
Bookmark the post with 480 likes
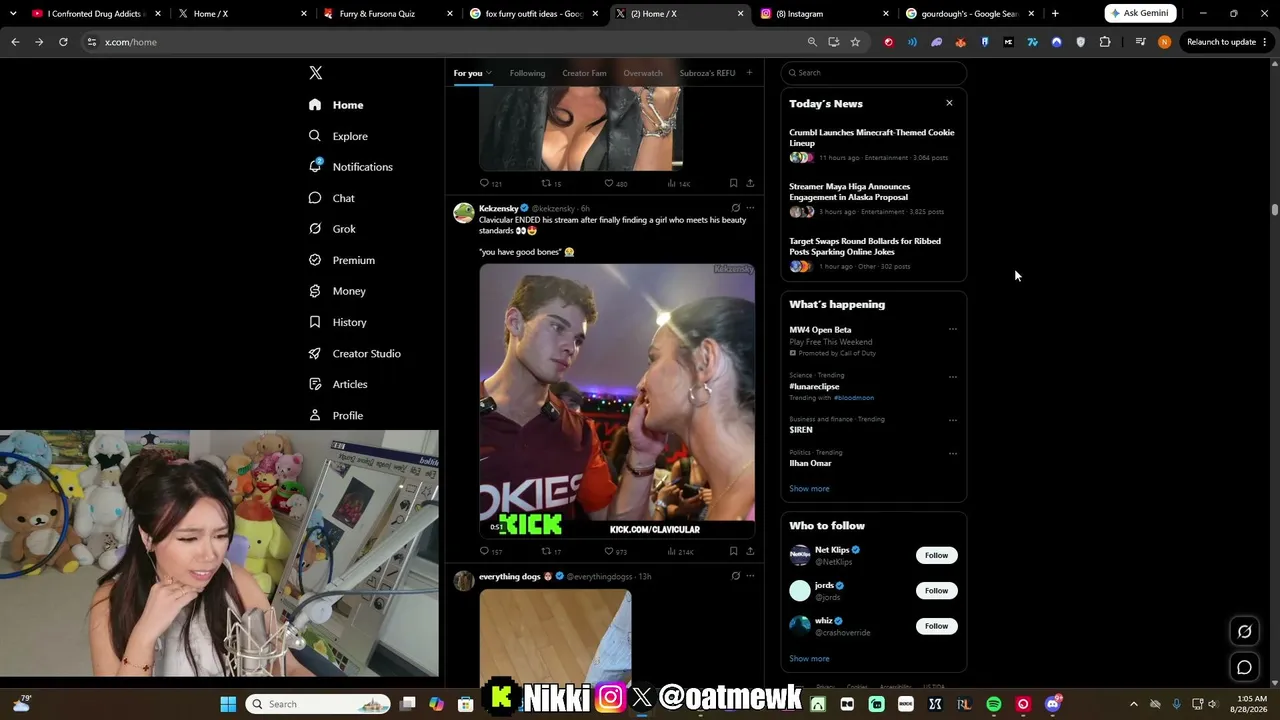pyautogui.click(x=733, y=183)
